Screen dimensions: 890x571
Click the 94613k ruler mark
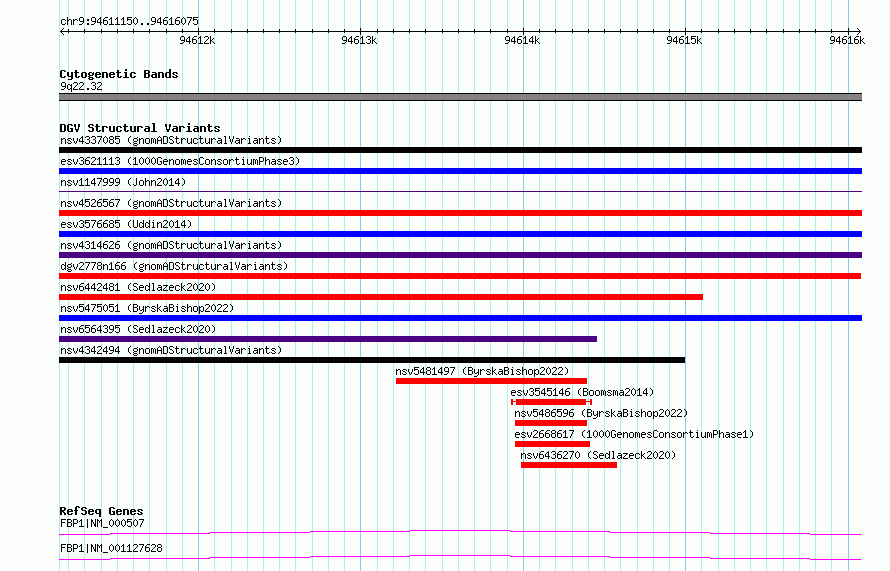pos(359,40)
